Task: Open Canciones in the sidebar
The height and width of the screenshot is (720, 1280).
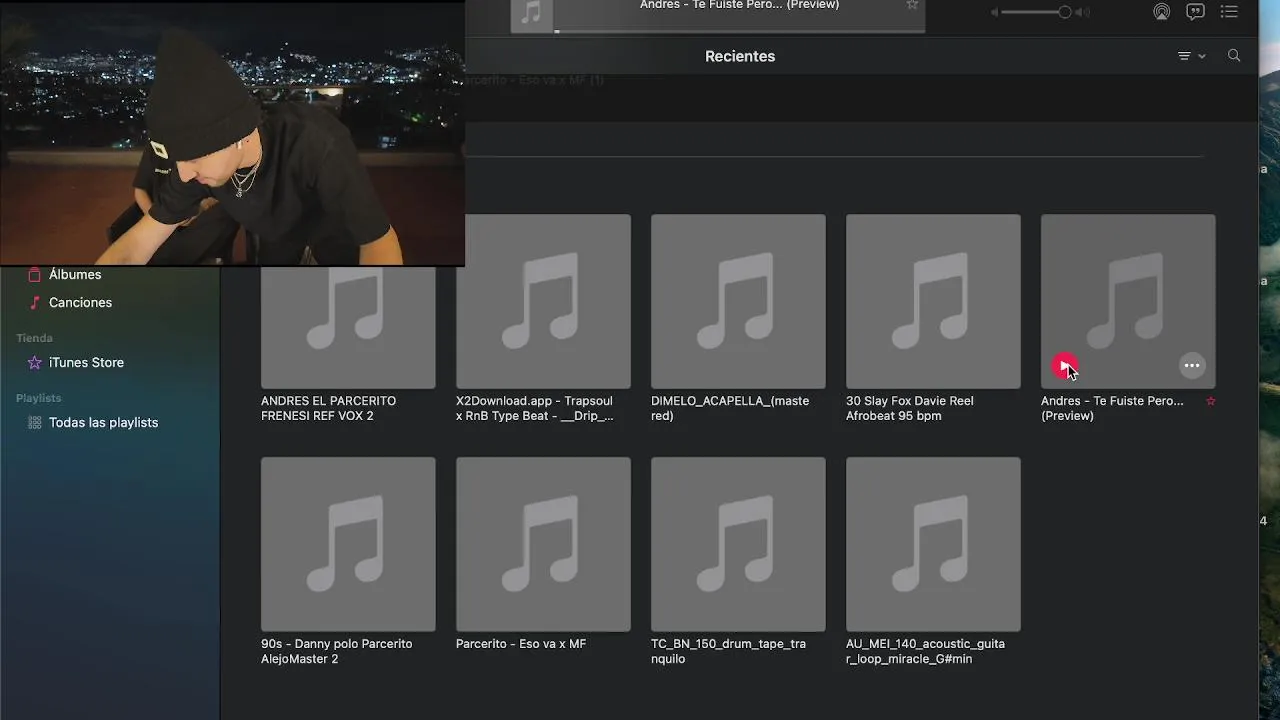Action: coord(80,302)
